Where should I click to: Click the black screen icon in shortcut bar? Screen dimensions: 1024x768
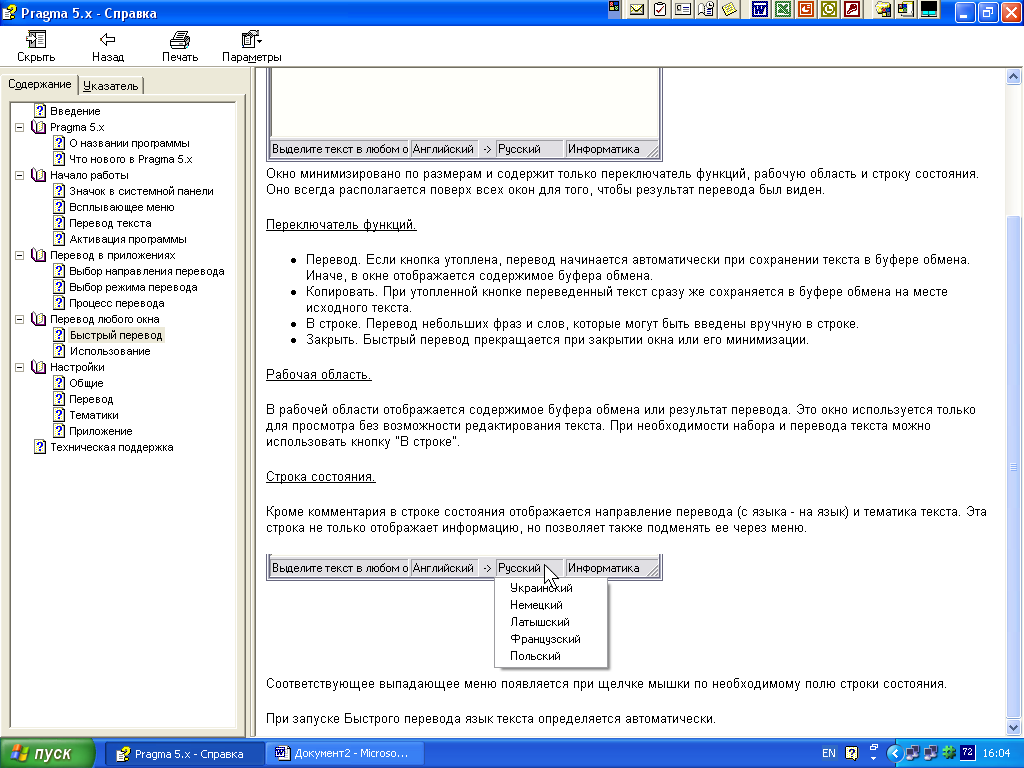point(929,10)
